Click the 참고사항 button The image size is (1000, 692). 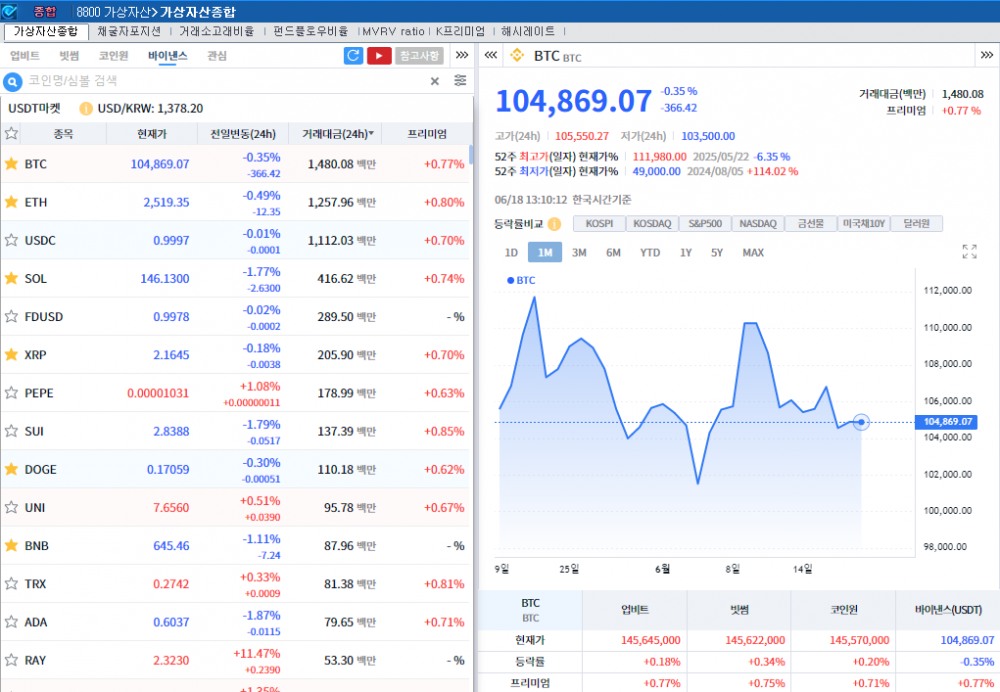pos(419,56)
